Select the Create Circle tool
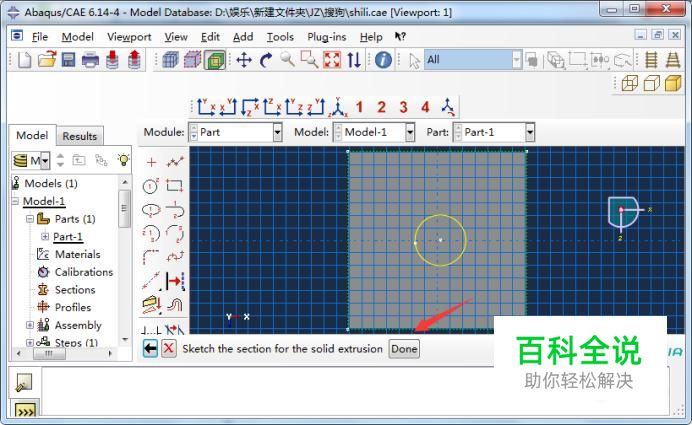The image size is (692, 425). [150, 186]
